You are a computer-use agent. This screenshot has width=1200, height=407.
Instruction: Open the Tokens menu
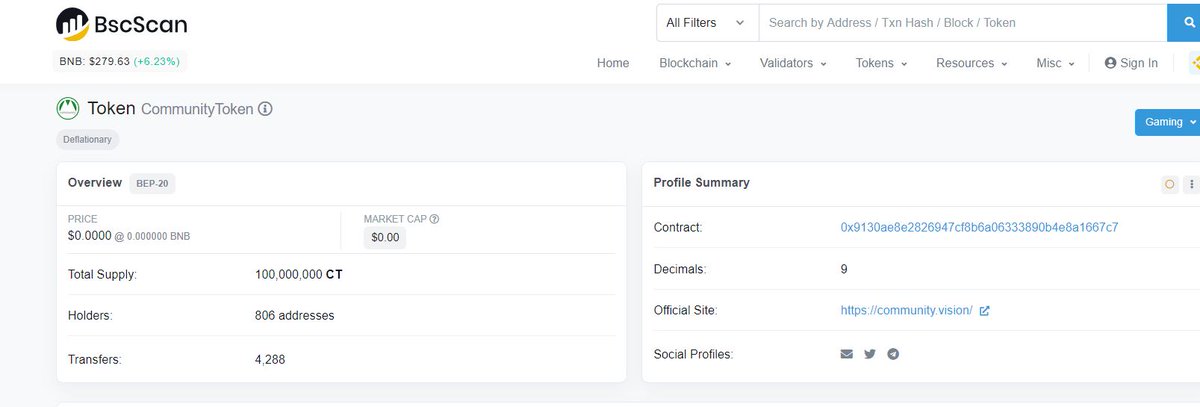point(881,63)
